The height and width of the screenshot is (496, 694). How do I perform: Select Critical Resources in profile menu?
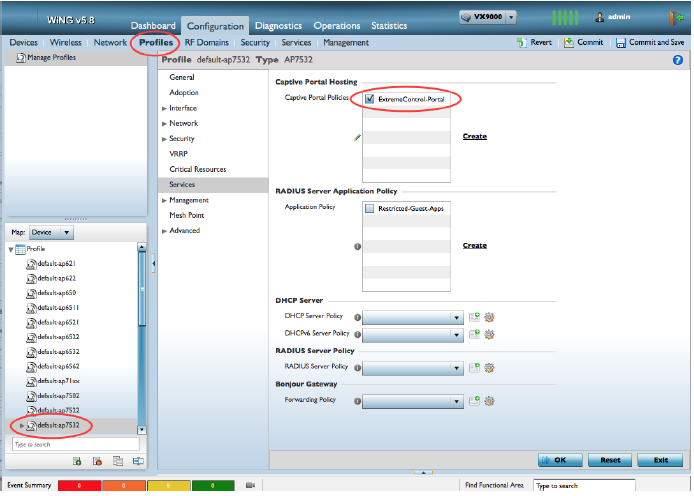click(x=197, y=169)
